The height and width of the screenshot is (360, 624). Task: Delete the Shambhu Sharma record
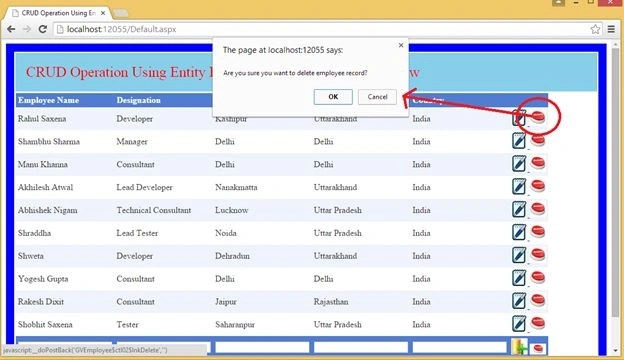point(538,140)
